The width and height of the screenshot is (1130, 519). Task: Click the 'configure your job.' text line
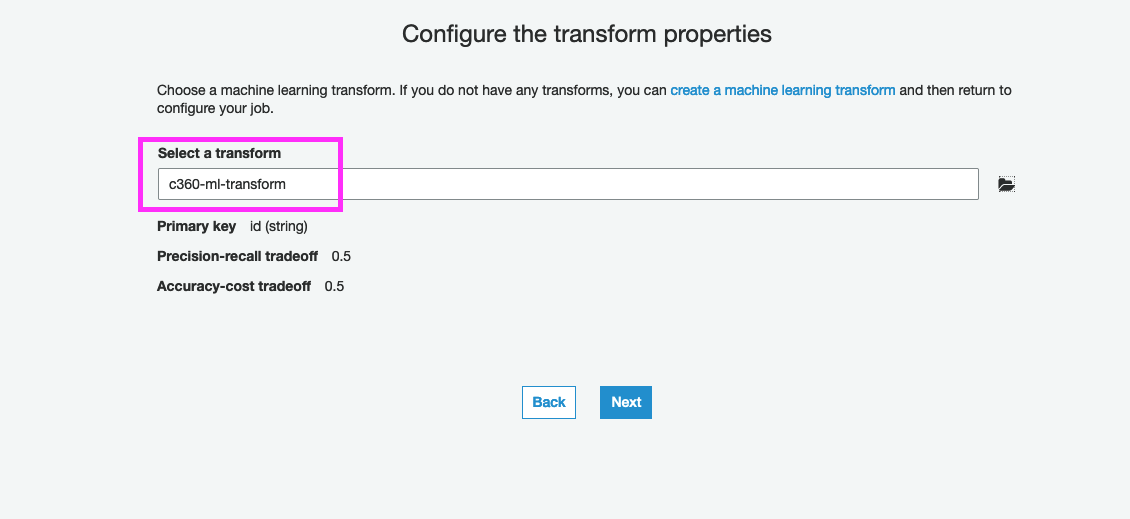[x=215, y=108]
